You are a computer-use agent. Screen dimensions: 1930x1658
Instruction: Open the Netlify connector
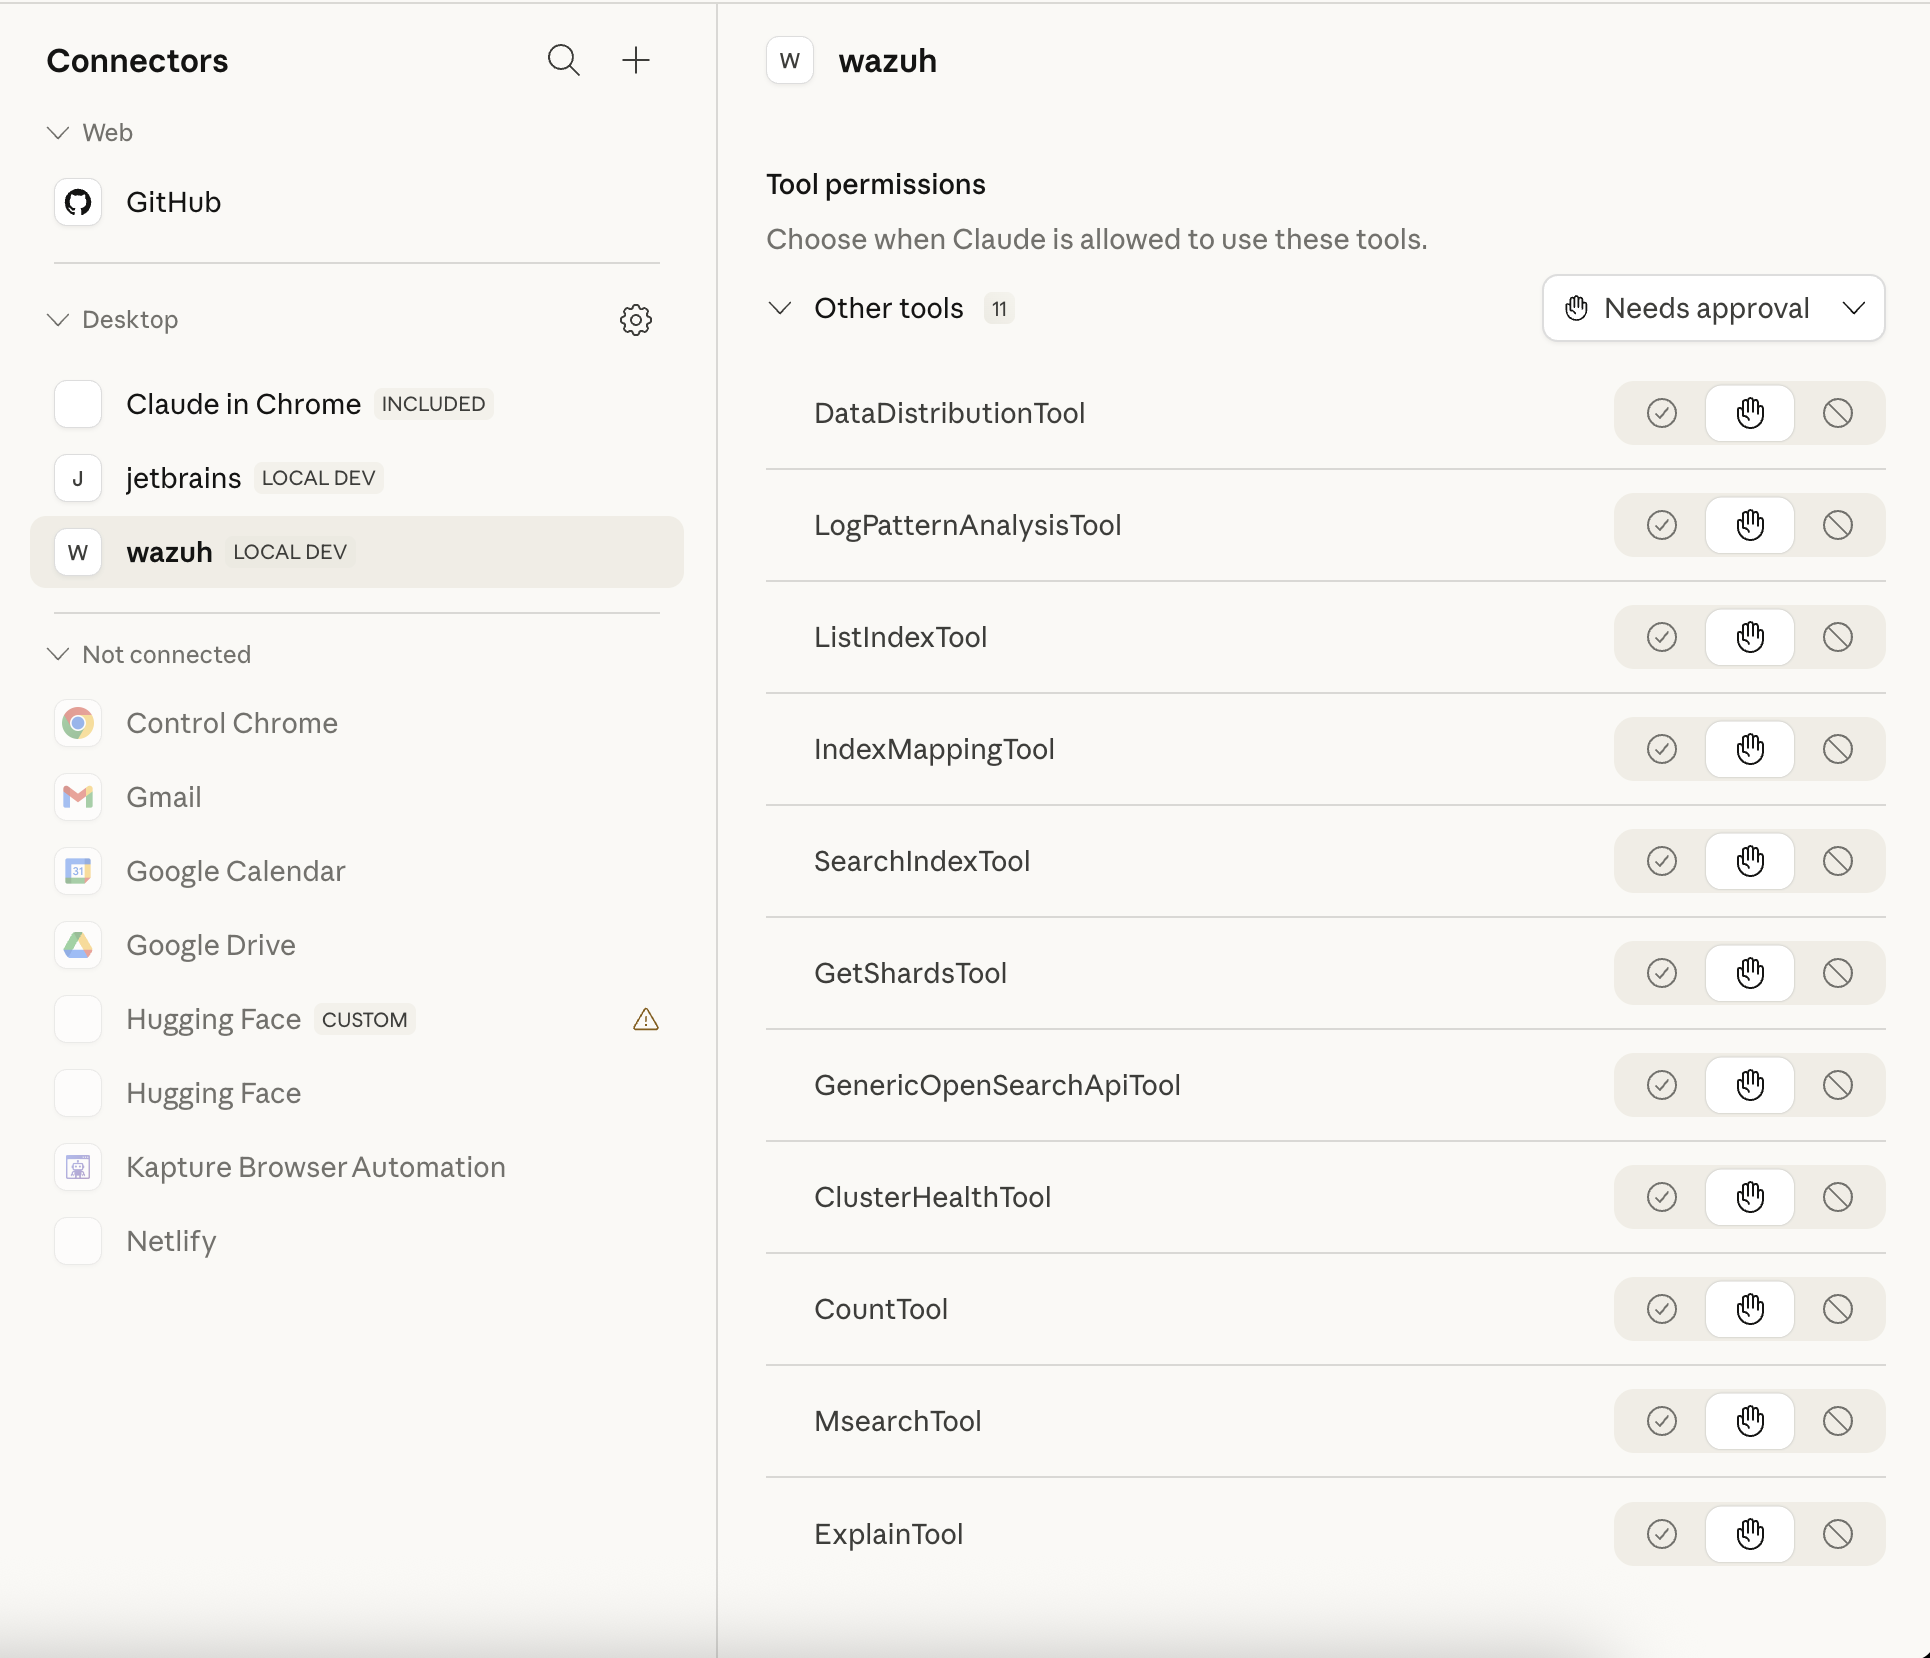pyautogui.click(x=170, y=1240)
